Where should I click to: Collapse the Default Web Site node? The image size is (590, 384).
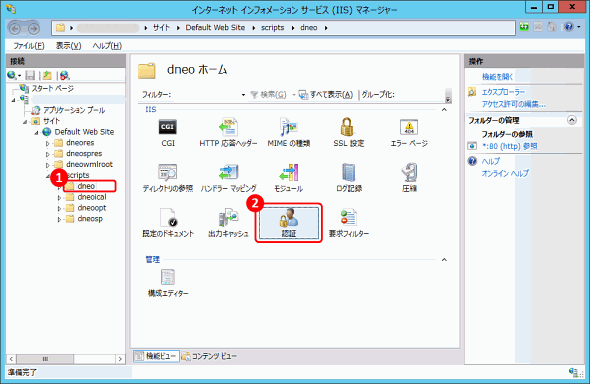[x=36, y=132]
